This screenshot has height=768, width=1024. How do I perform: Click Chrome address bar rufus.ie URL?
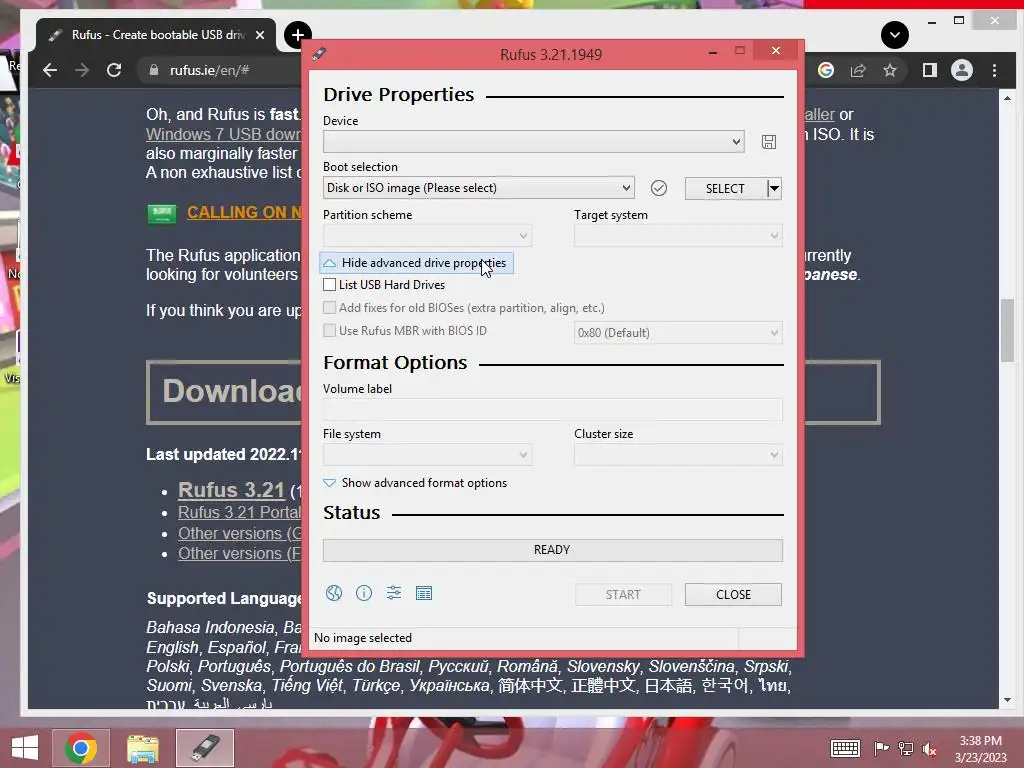pos(209,70)
